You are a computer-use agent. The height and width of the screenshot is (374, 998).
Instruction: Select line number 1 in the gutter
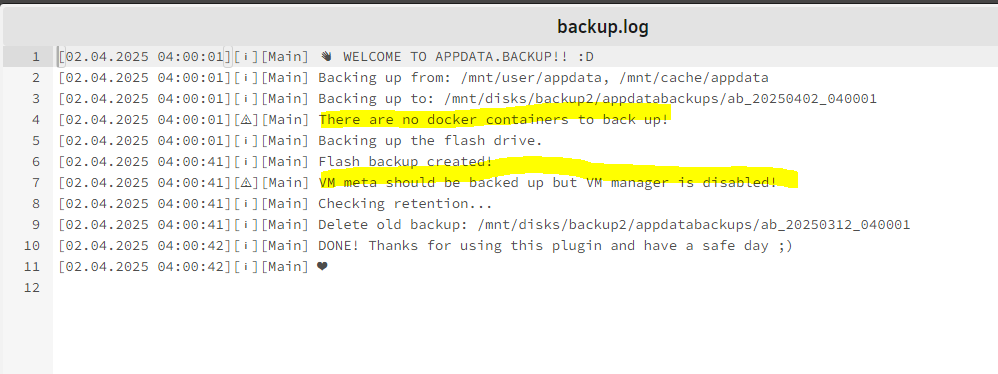click(36, 57)
